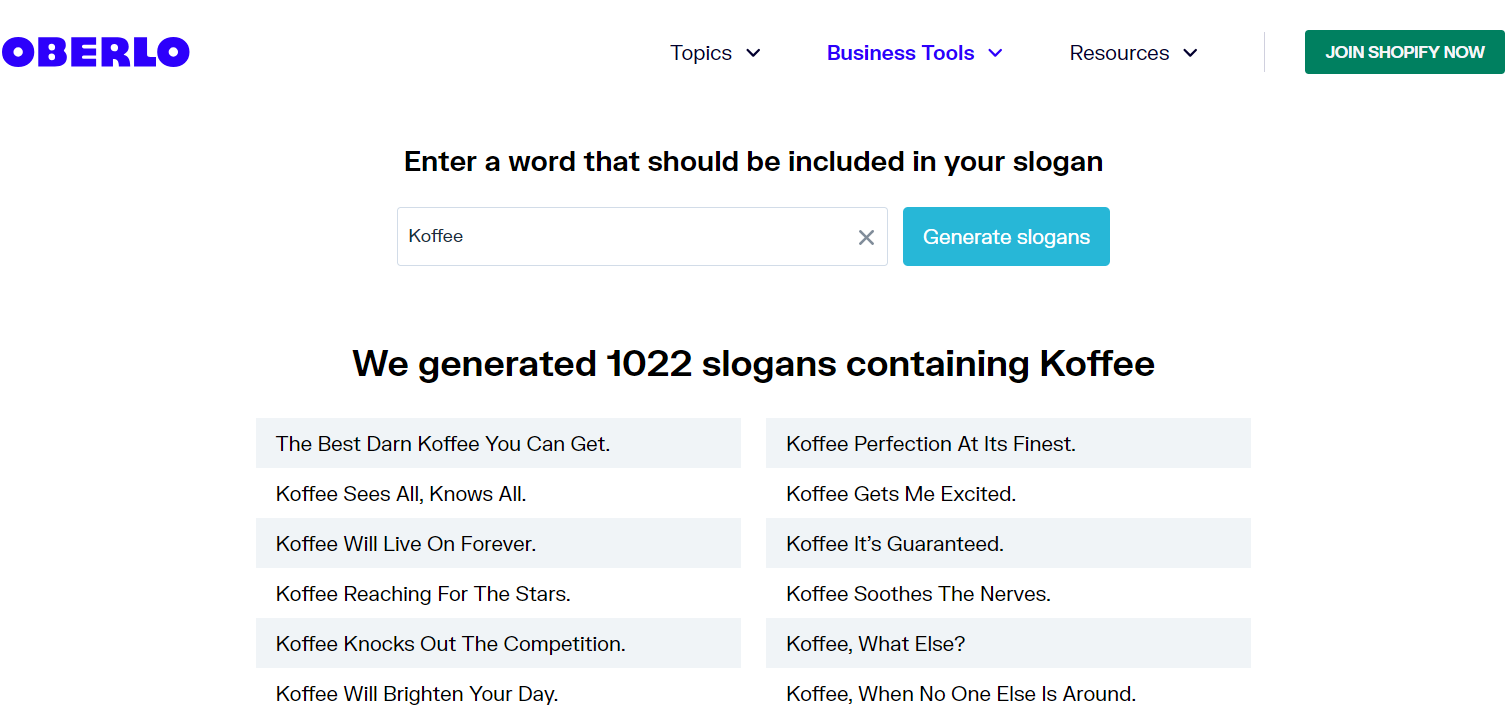Pick slogan "Koffee Will Live On Forever."
This screenshot has width=1511, height=717.
pyautogui.click(x=406, y=544)
